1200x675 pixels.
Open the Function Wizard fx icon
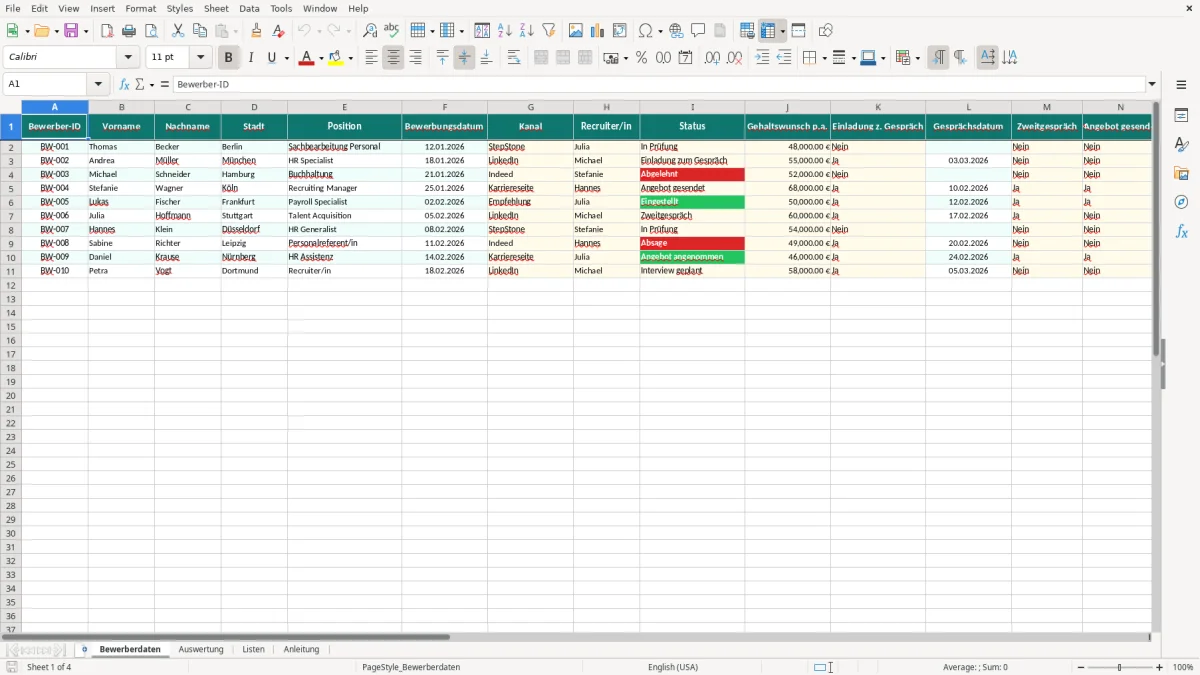(x=125, y=84)
